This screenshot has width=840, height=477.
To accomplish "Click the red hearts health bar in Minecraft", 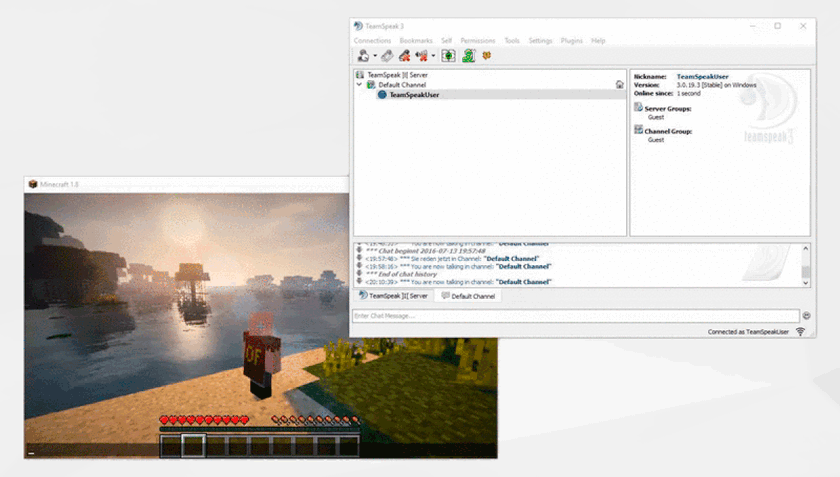I will pos(204,420).
